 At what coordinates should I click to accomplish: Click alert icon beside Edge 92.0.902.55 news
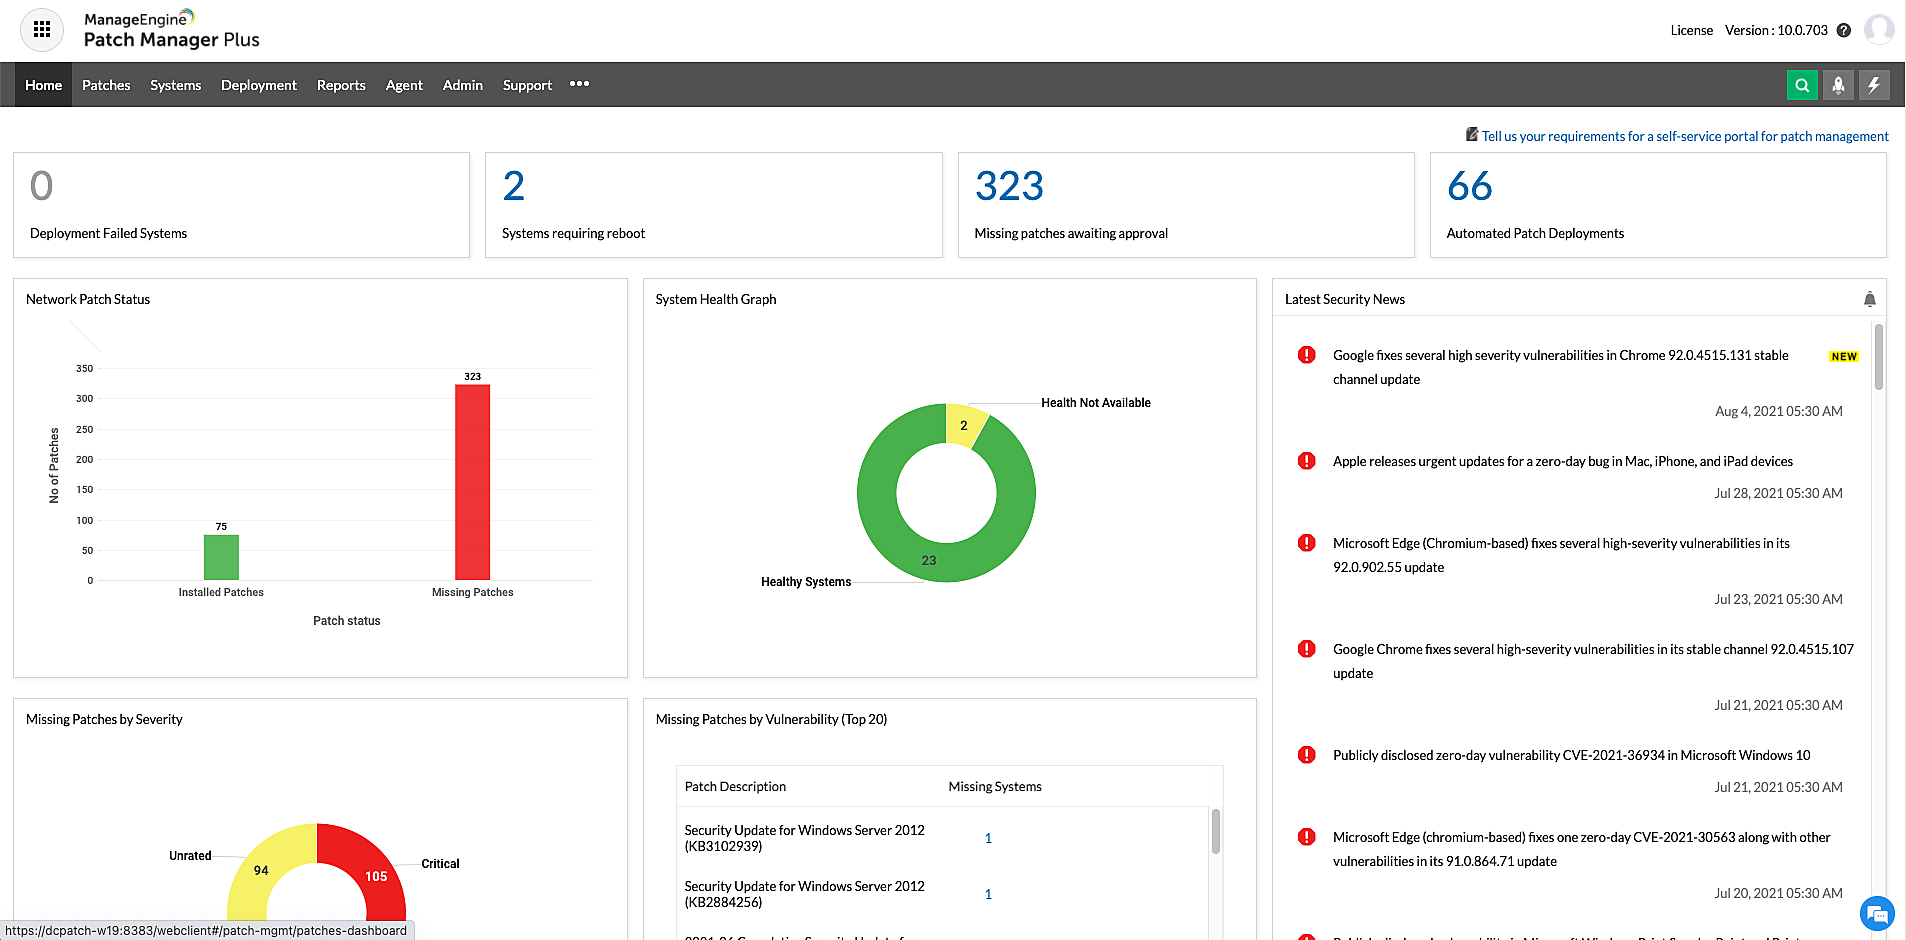pyautogui.click(x=1306, y=543)
